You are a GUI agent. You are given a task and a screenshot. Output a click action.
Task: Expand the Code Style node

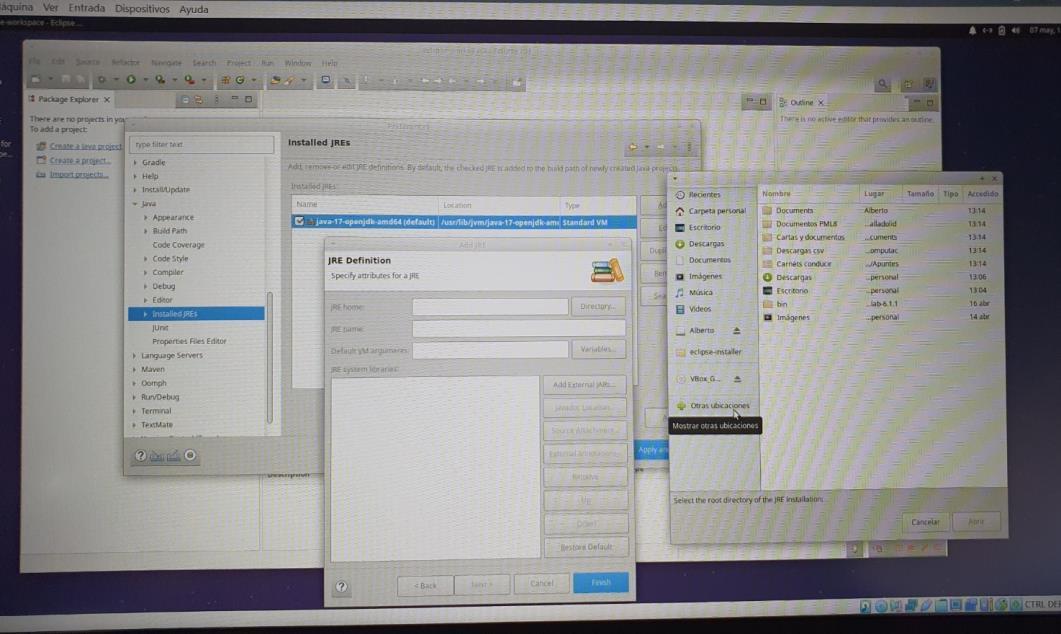pos(145,258)
